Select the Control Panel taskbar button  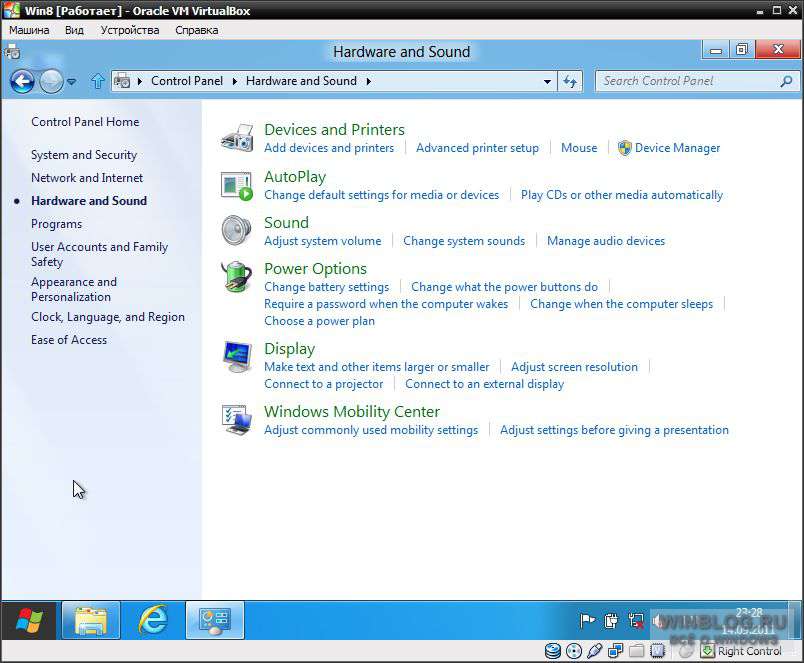tap(215, 620)
